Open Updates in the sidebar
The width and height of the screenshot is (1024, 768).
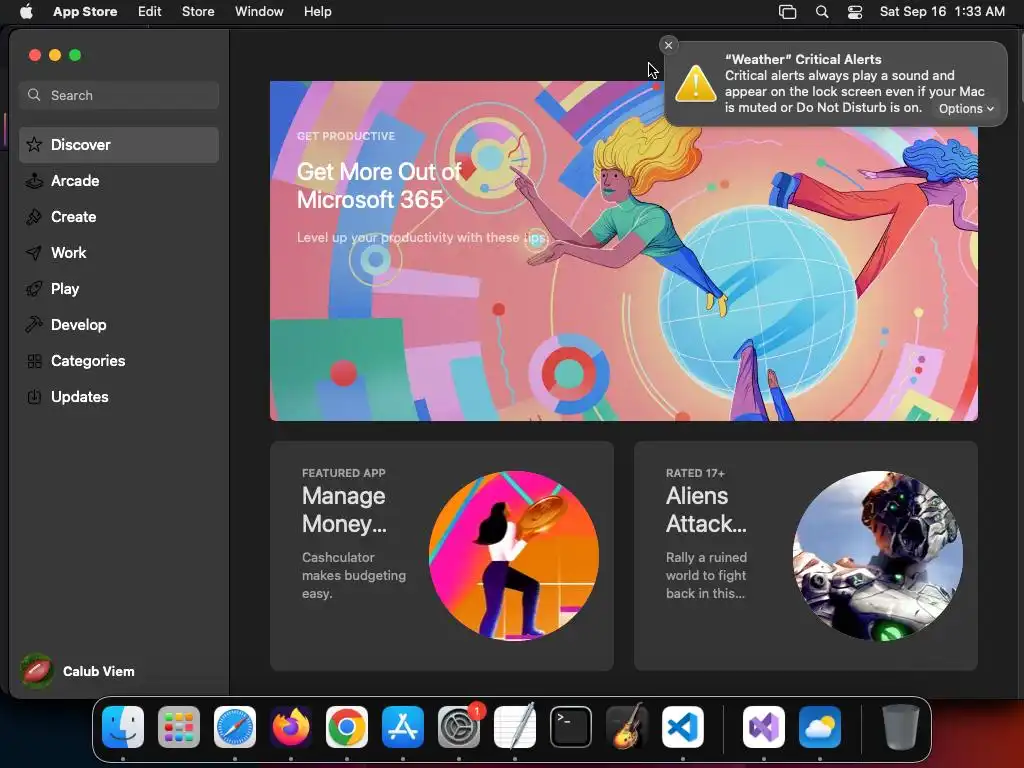(119, 396)
